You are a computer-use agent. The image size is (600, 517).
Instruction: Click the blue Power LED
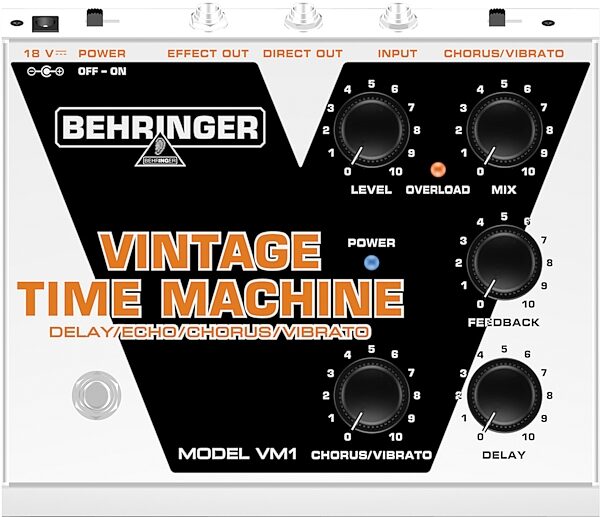[371, 263]
